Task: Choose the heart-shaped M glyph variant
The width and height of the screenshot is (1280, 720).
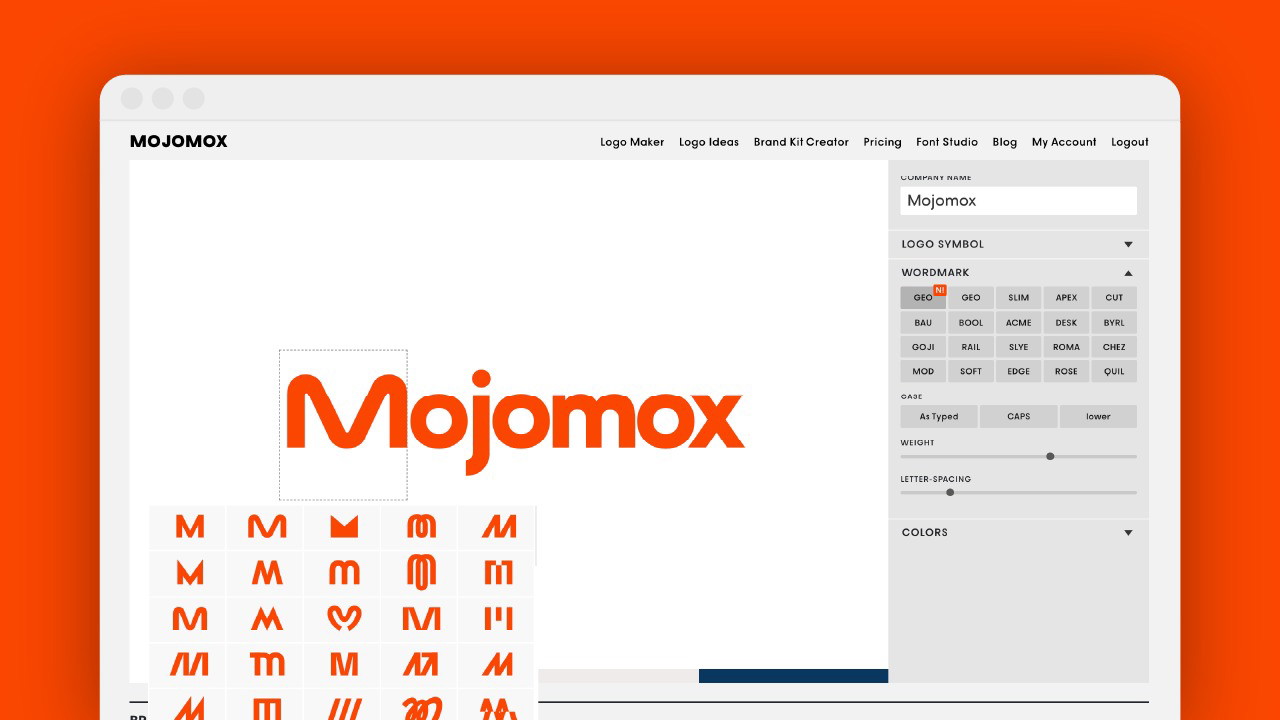Action: [x=343, y=618]
